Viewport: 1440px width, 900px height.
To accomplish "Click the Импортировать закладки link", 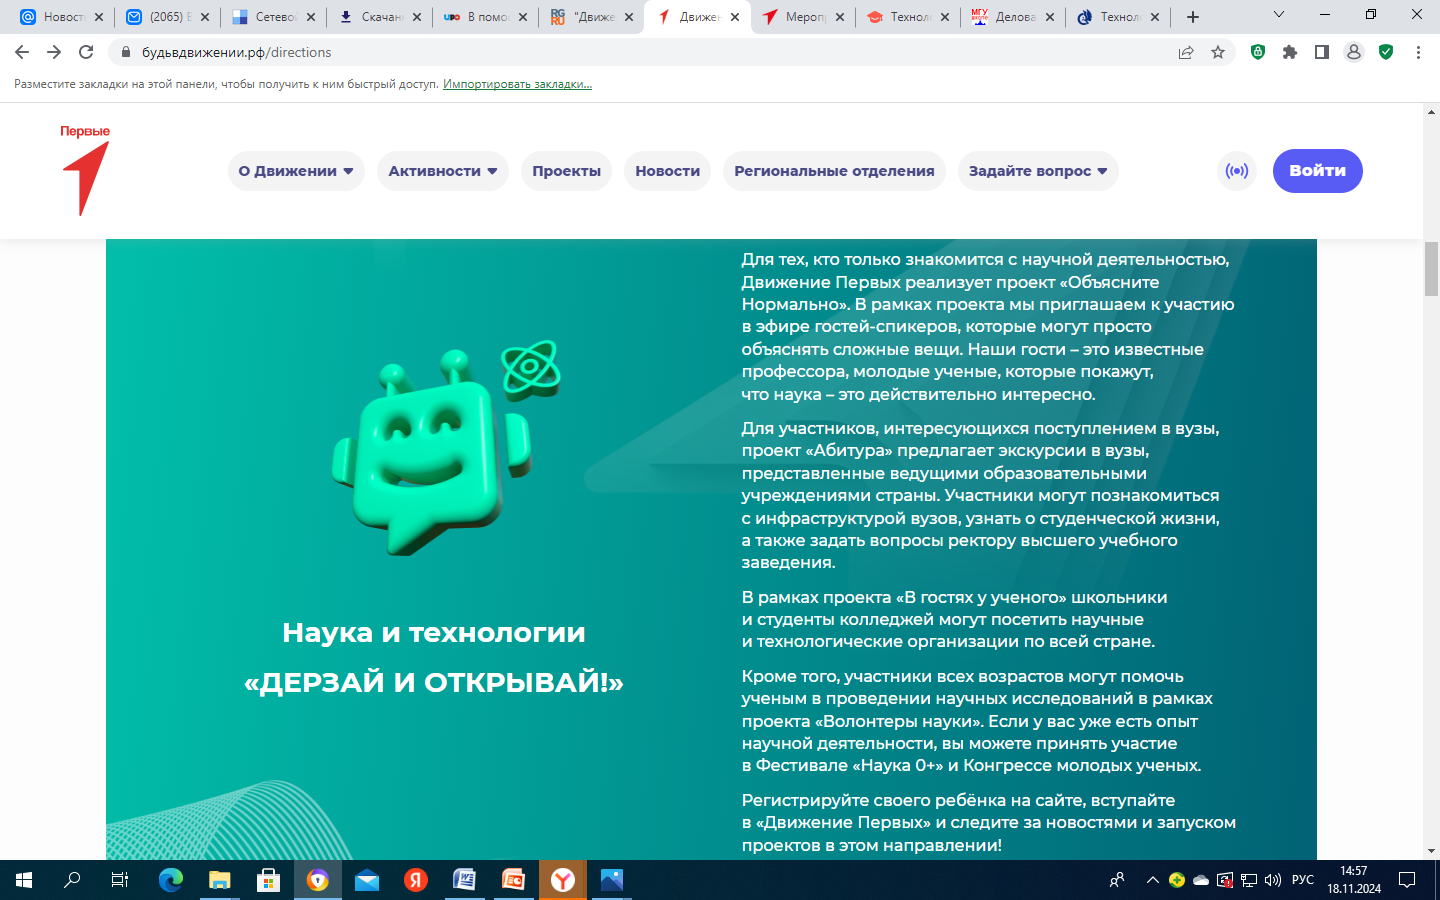I will pyautogui.click(x=517, y=84).
